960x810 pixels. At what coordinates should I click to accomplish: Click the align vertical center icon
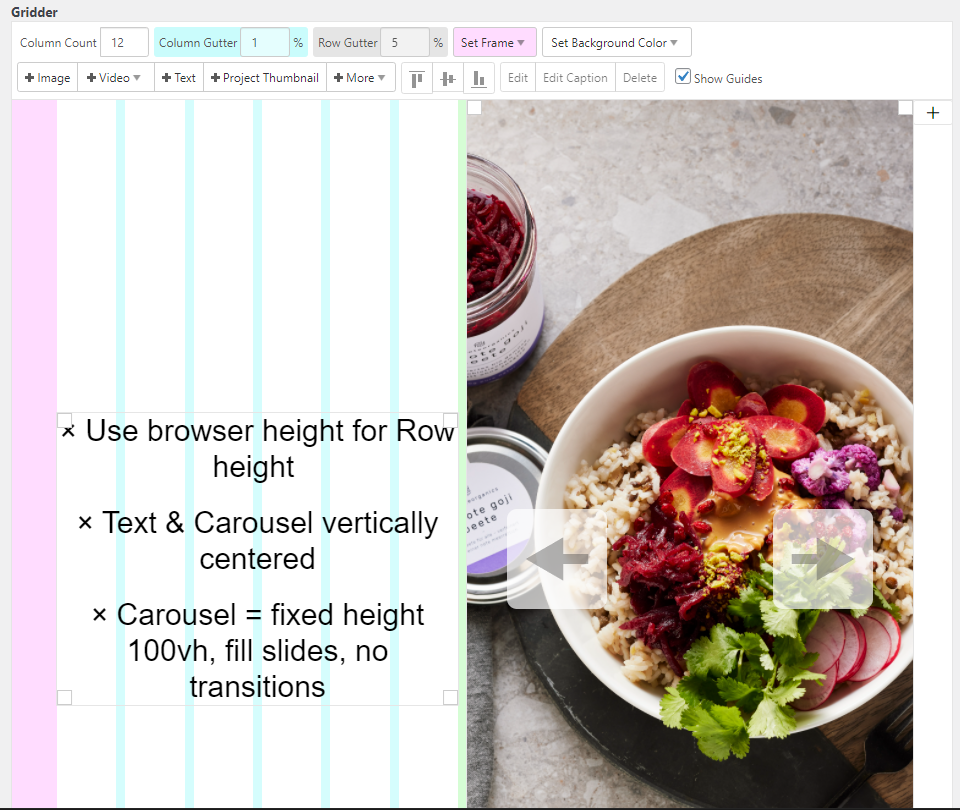pos(448,78)
